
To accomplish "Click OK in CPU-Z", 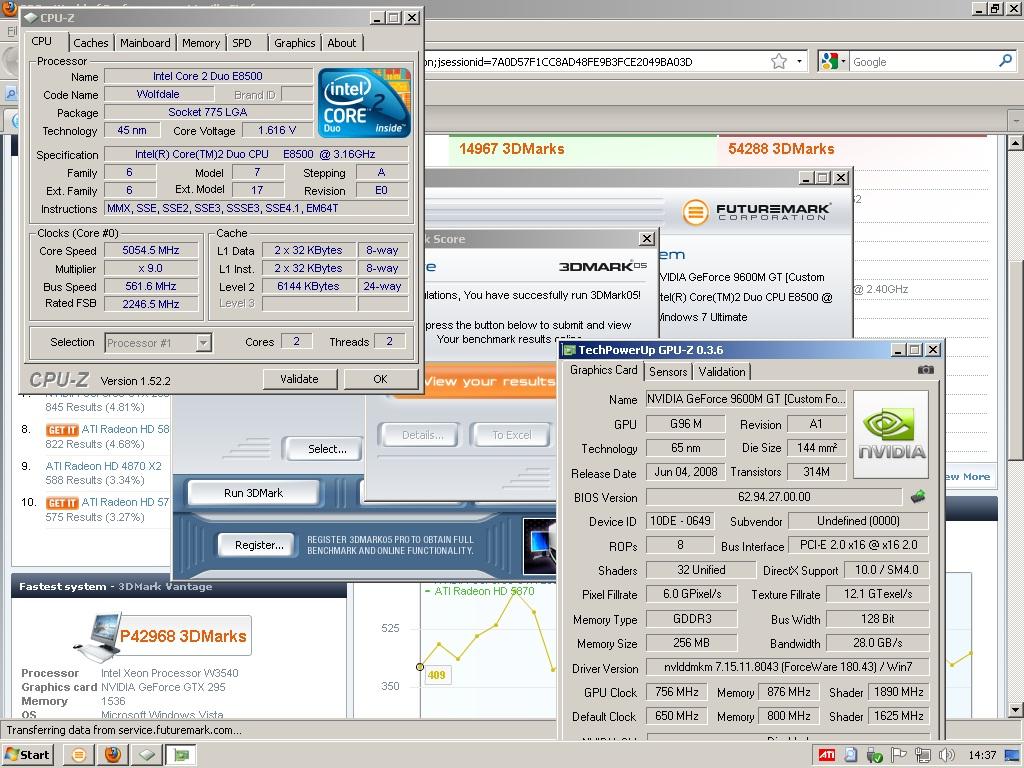I will tap(380, 379).
